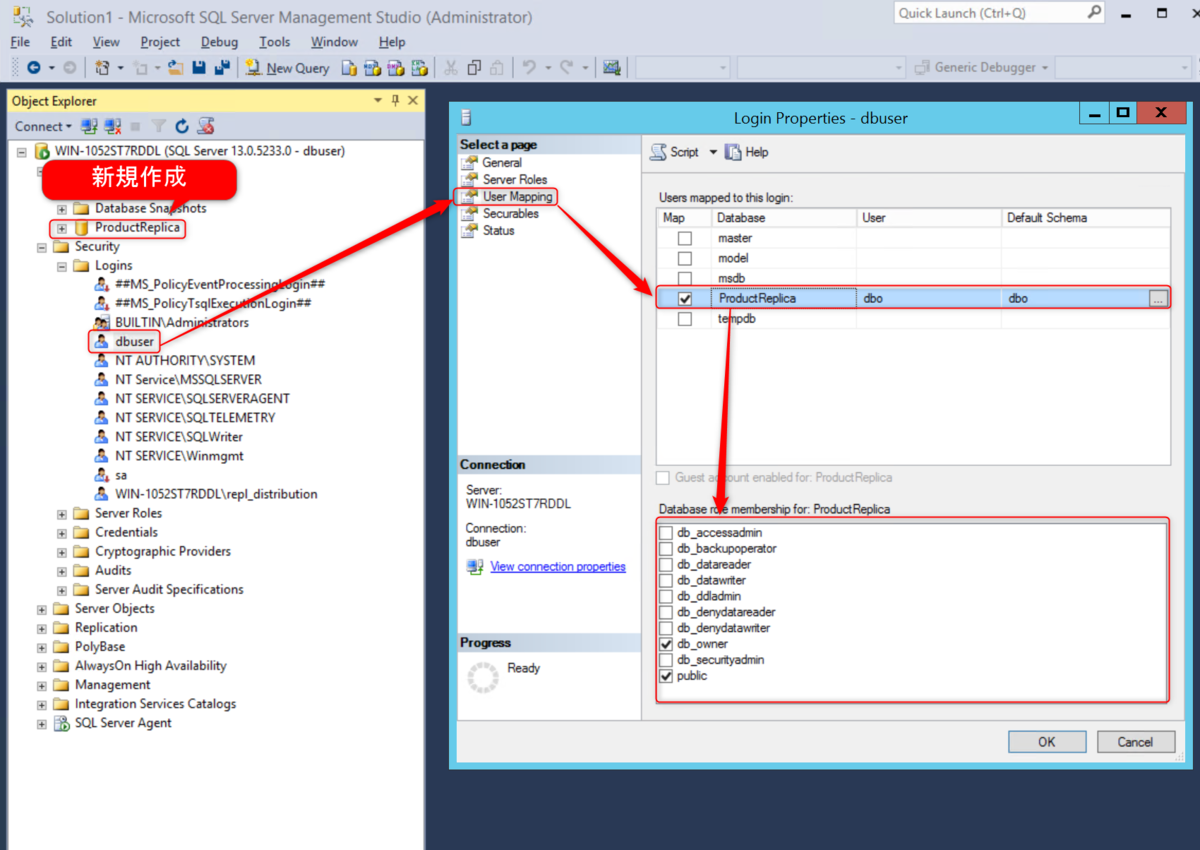Enable the db_accessadmin role checkbox
1200x850 pixels.
coord(666,533)
